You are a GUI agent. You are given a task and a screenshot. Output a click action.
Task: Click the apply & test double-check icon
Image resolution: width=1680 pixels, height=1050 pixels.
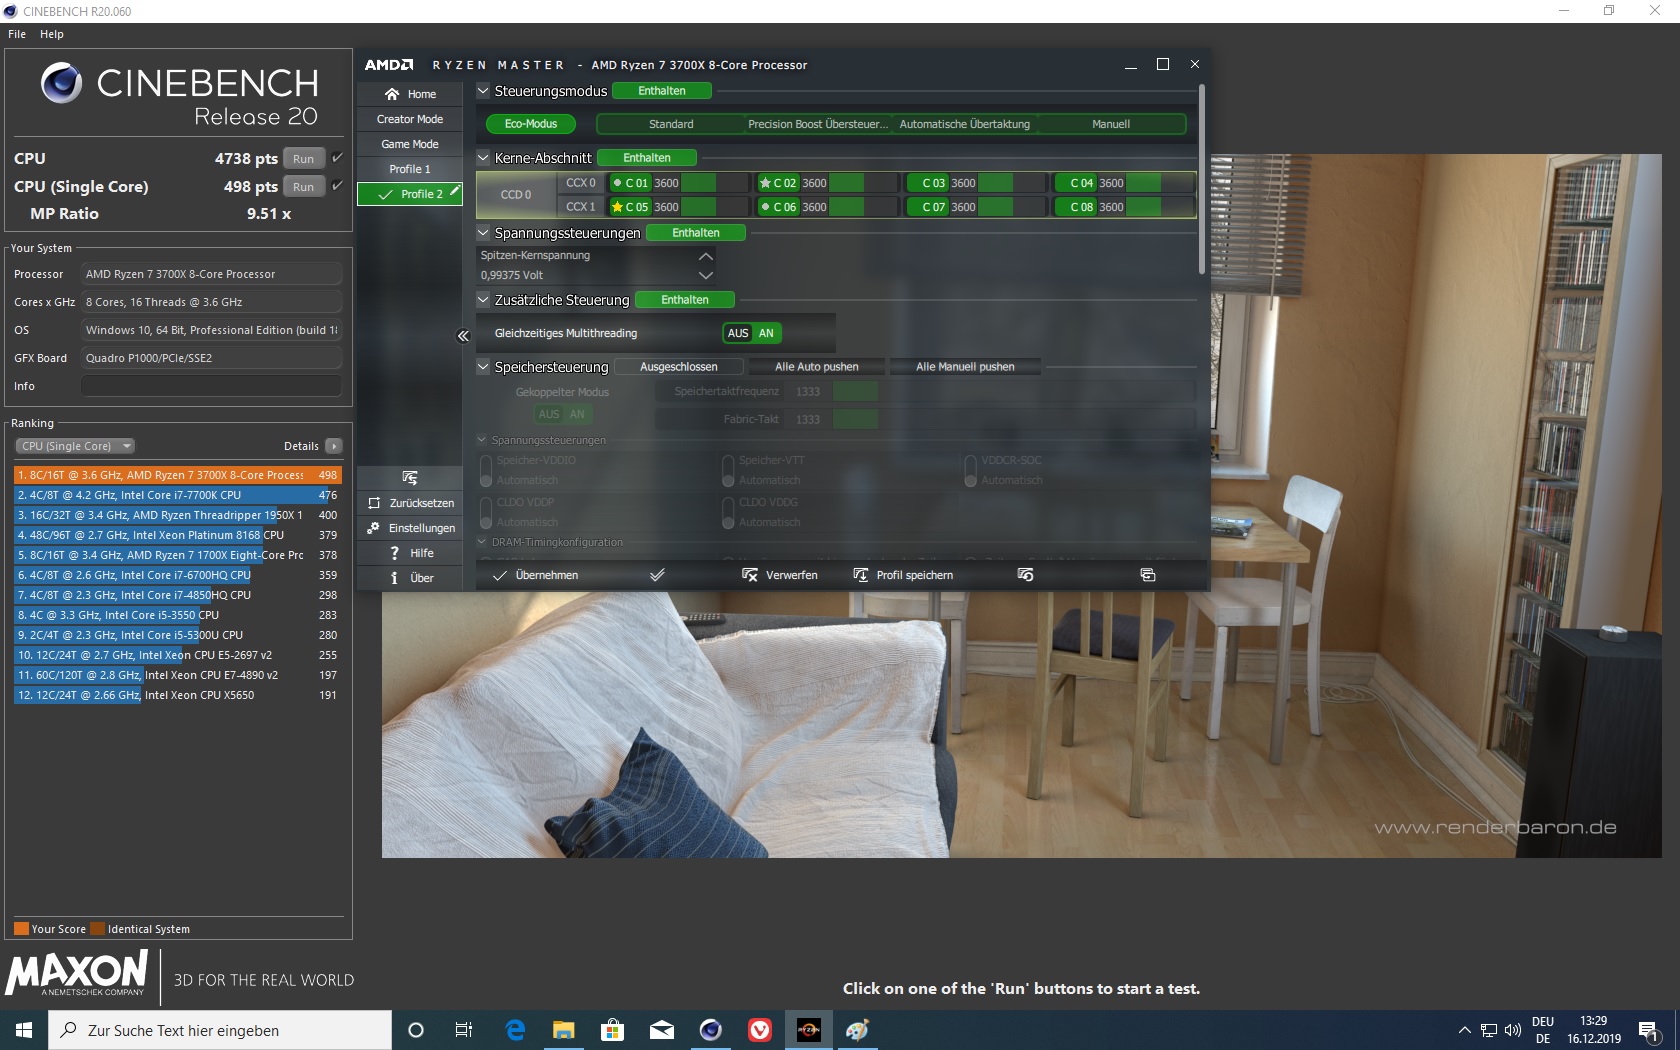(657, 575)
